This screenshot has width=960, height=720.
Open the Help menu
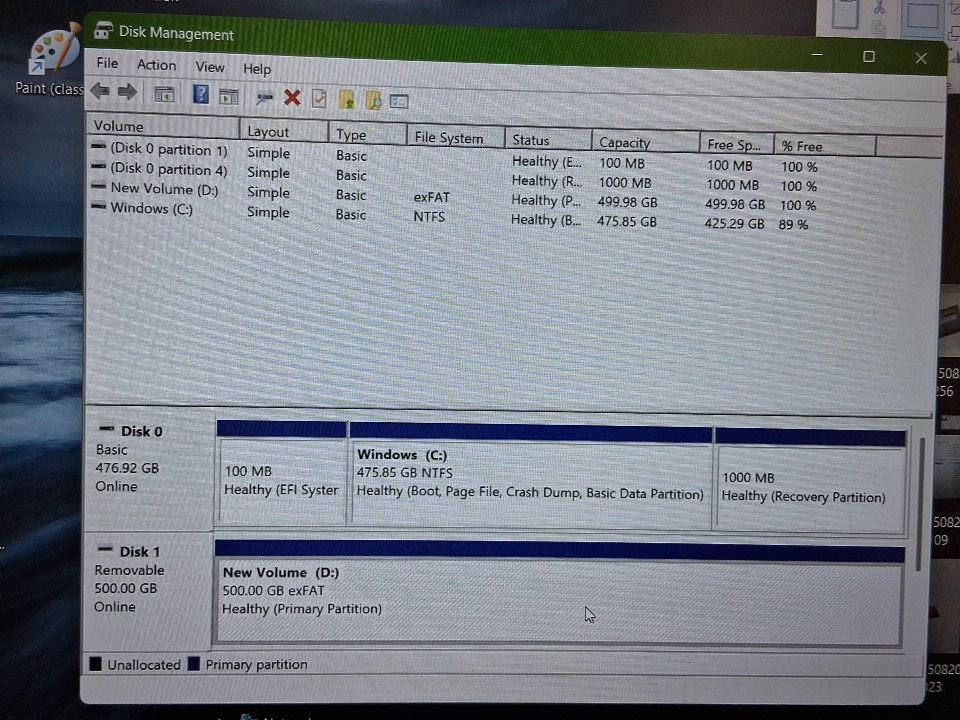click(x=257, y=69)
